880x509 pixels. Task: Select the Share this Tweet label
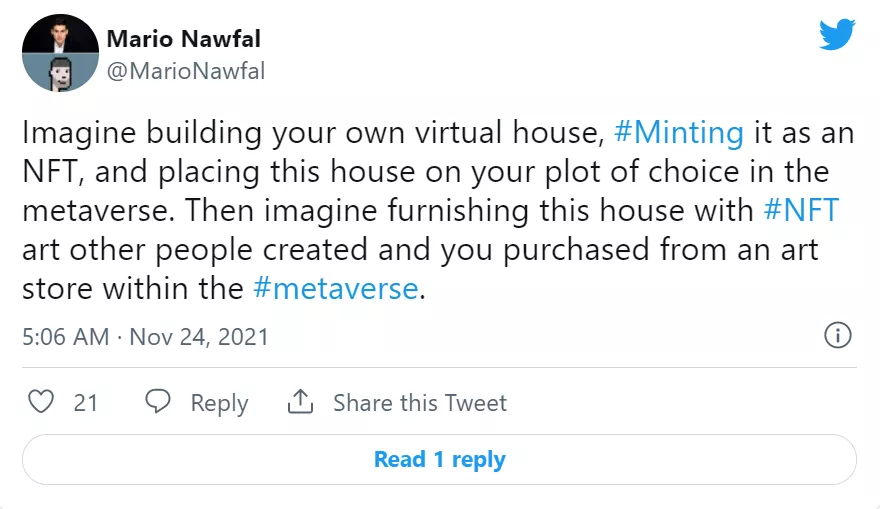click(420, 403)
